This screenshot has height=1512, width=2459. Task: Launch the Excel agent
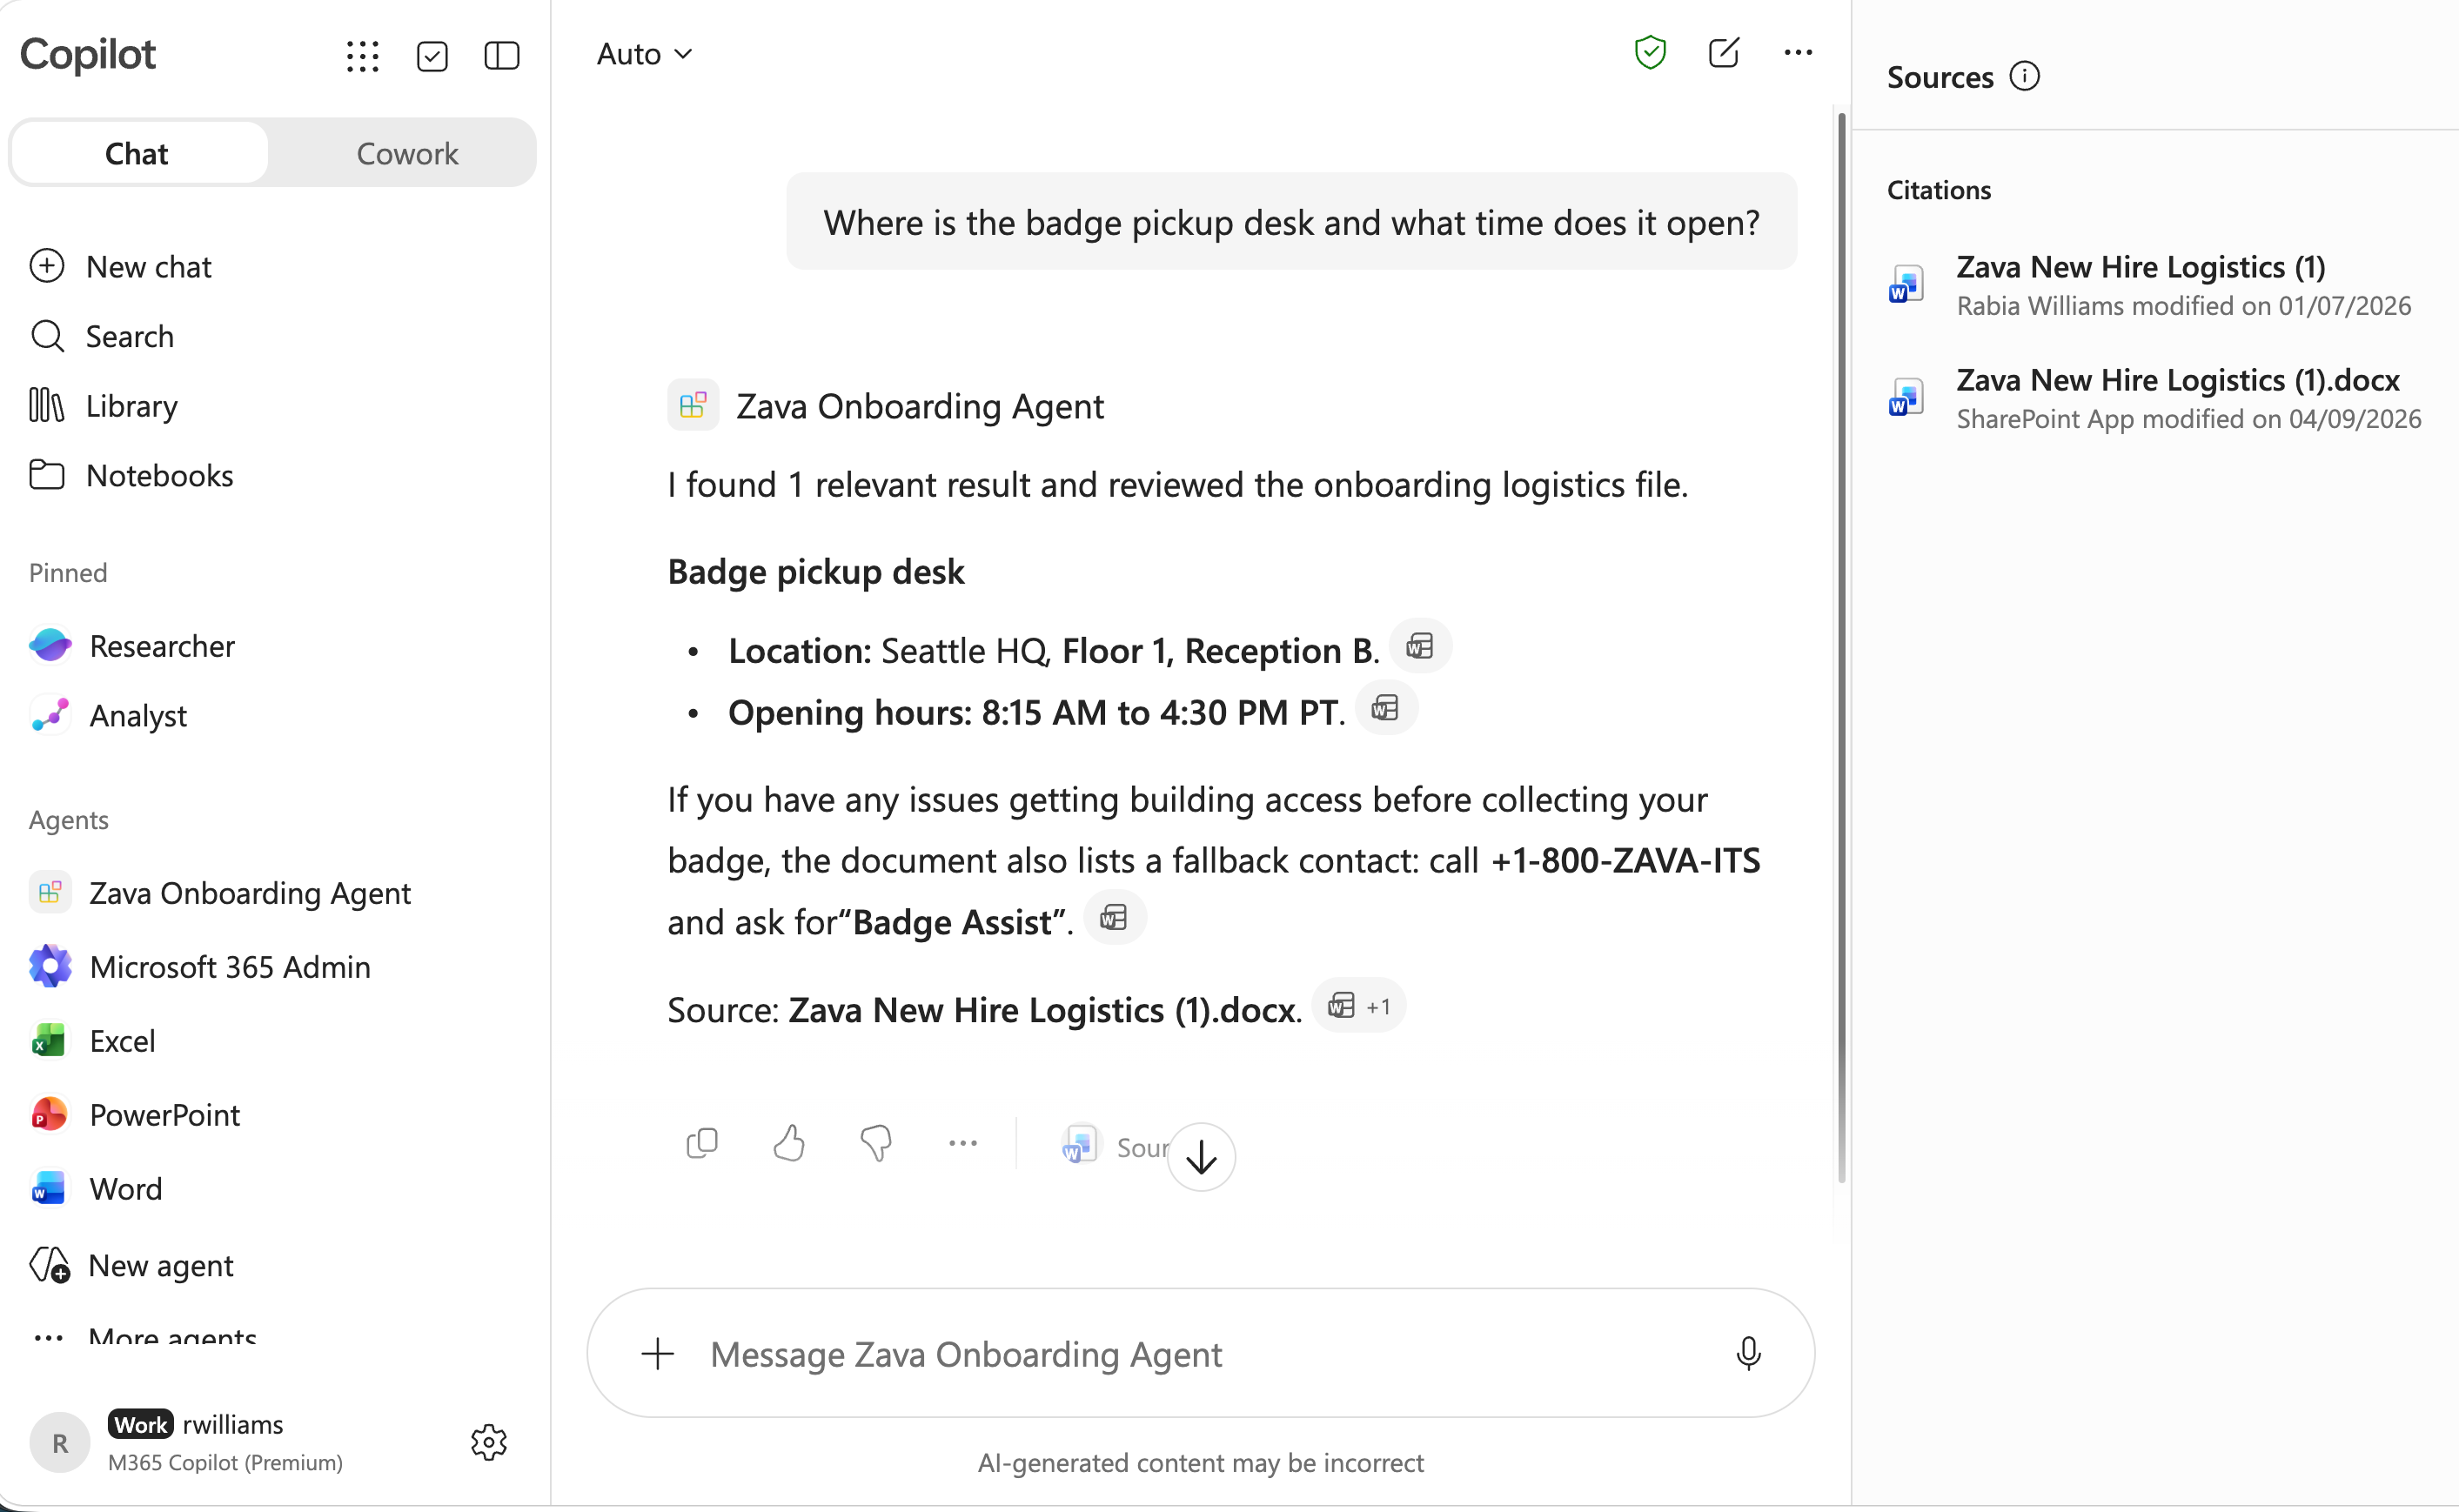coord(93,1040)
